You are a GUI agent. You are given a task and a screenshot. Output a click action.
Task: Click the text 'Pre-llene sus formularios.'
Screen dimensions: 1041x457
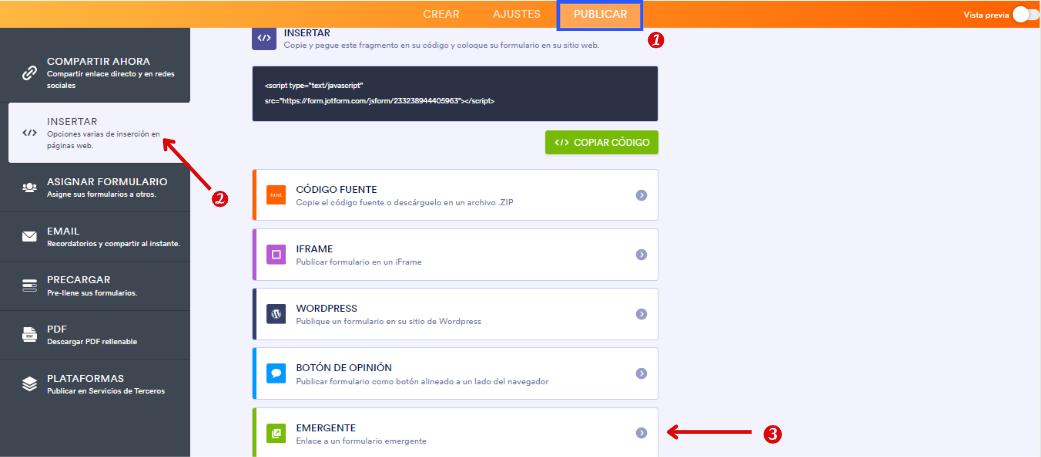tap(92, 293)
